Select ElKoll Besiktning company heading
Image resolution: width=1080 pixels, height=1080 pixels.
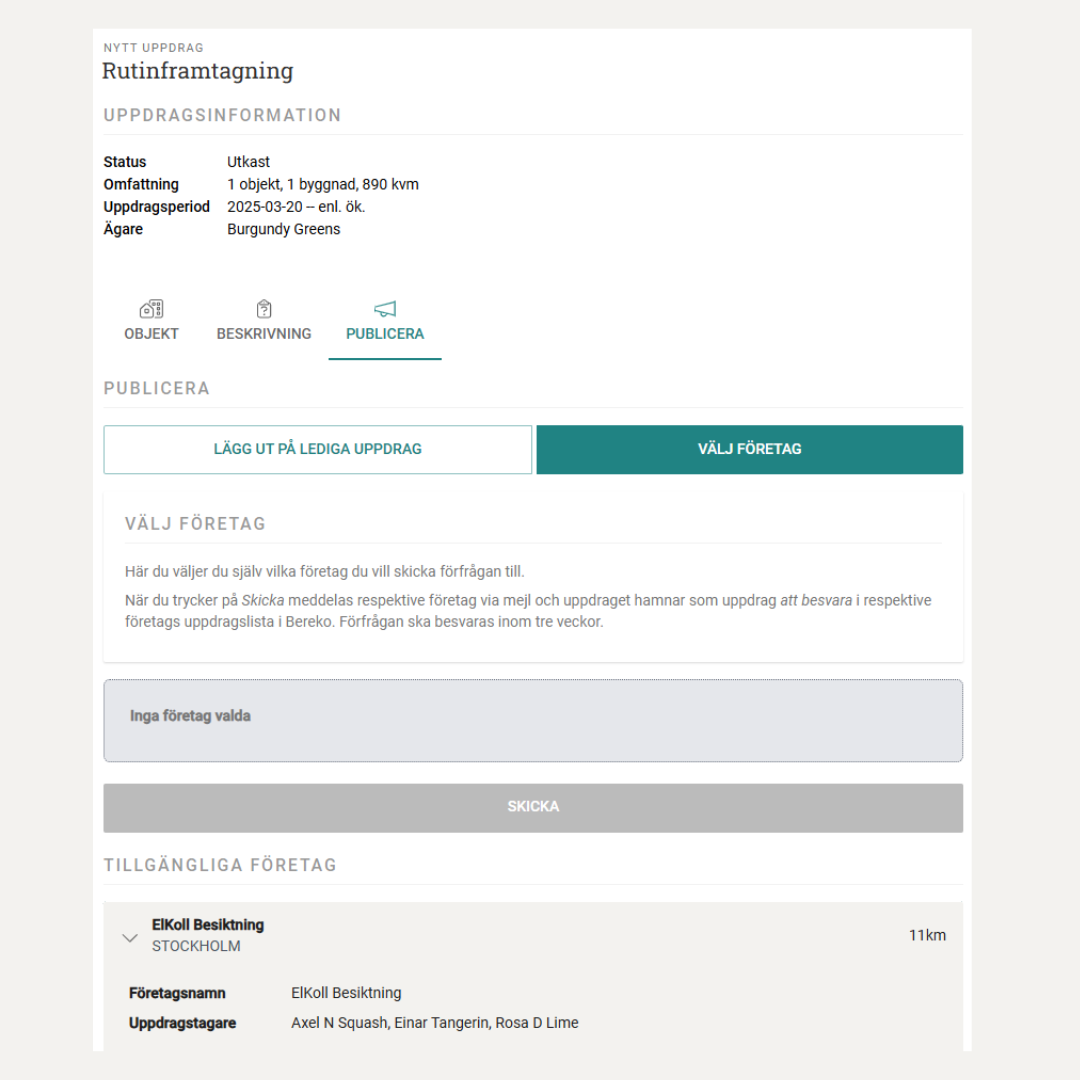208,925
